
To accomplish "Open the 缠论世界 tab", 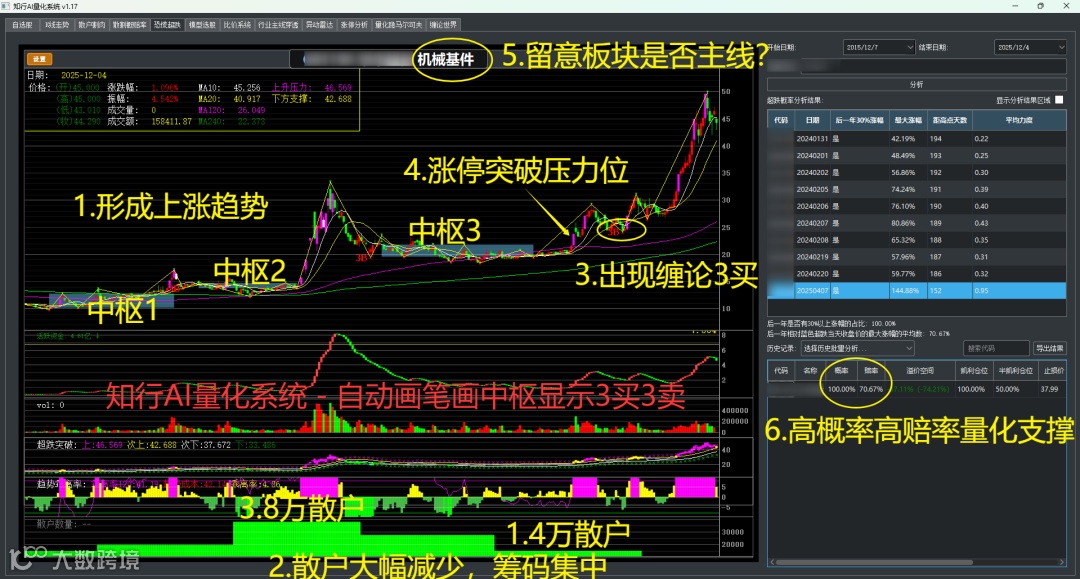I will 443,25.
